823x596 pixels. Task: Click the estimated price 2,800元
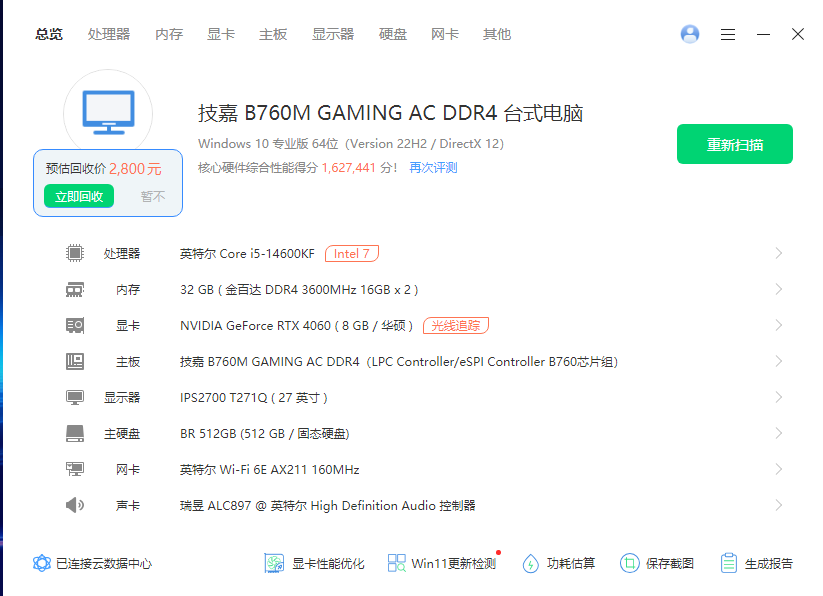click(x=135, y=169)
